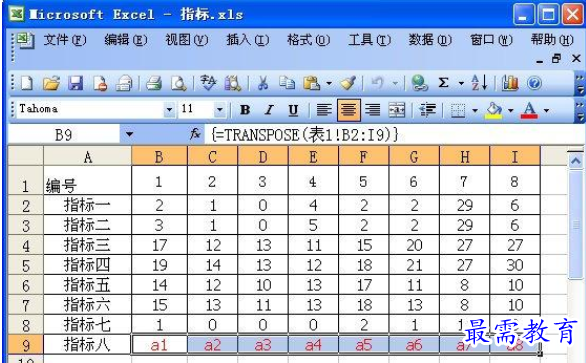Viewport: 586px width, 363px height.
Task: Open the 编辑(E) menu
Action: tap(126, 40)
